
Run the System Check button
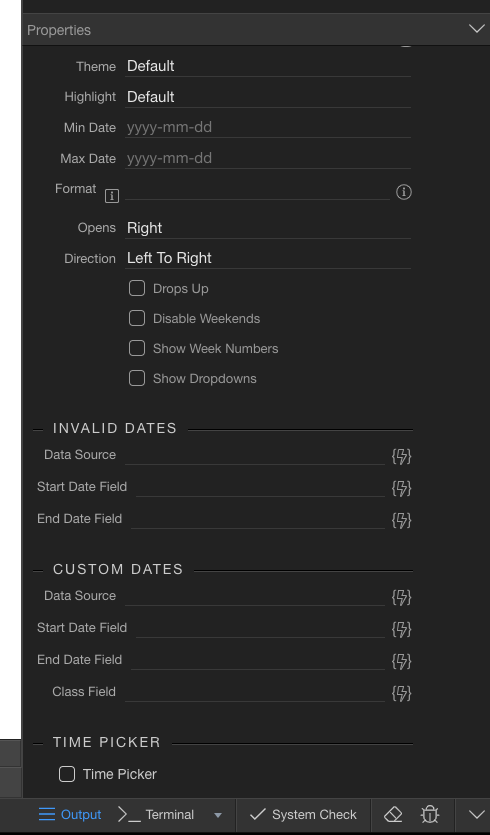click(x=303, y=815)
